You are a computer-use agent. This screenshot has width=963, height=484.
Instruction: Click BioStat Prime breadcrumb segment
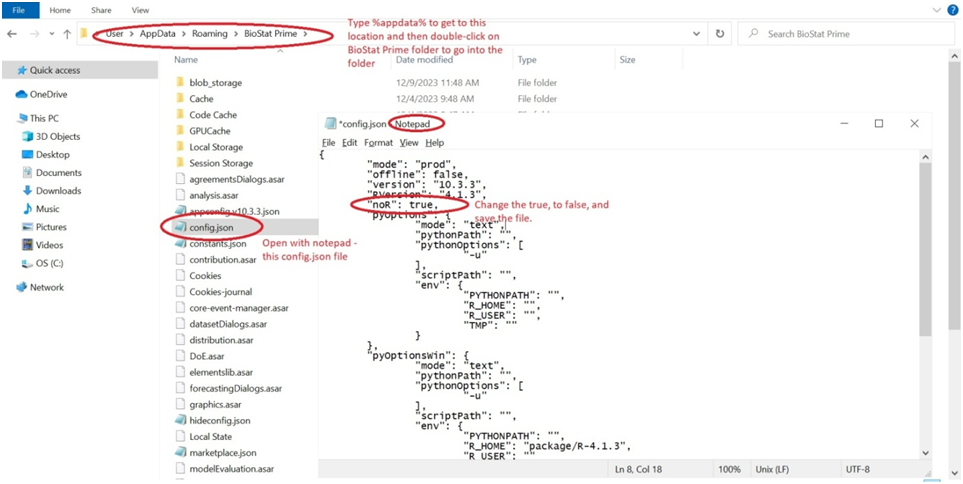(269, 34)
